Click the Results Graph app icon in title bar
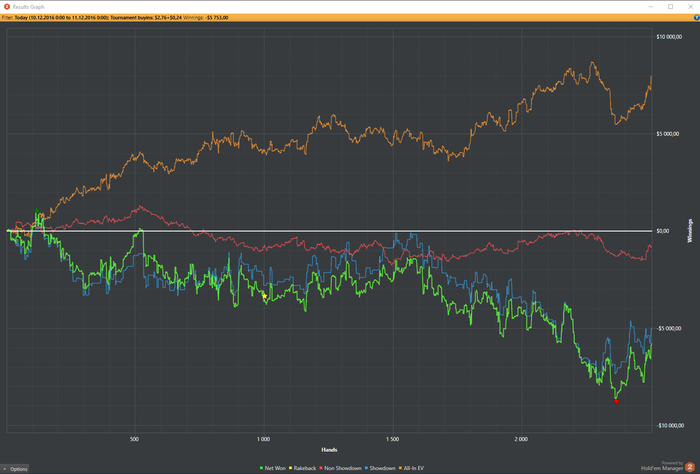Image resolution: width=700 pixels, height=474 pixels. 6,7
